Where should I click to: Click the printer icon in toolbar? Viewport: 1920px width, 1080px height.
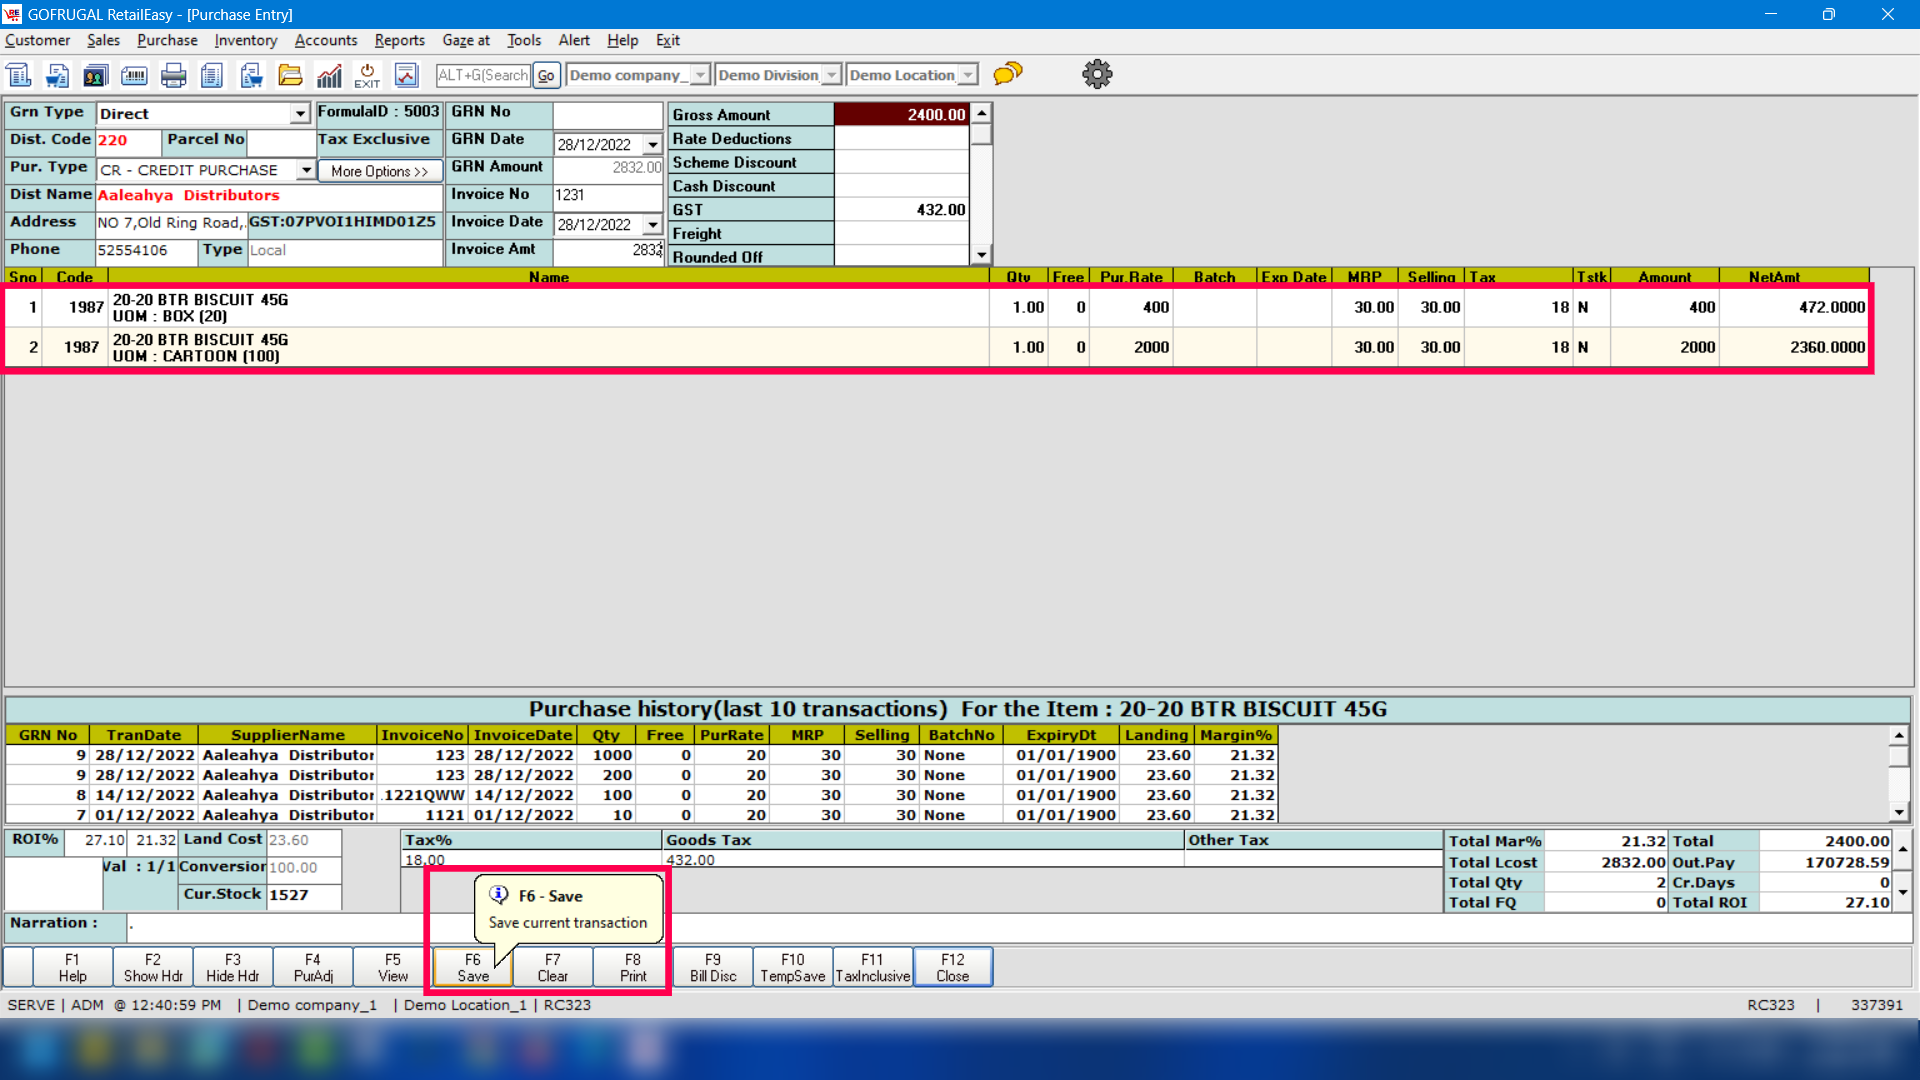pyautogui.click(x=173, y=75)
